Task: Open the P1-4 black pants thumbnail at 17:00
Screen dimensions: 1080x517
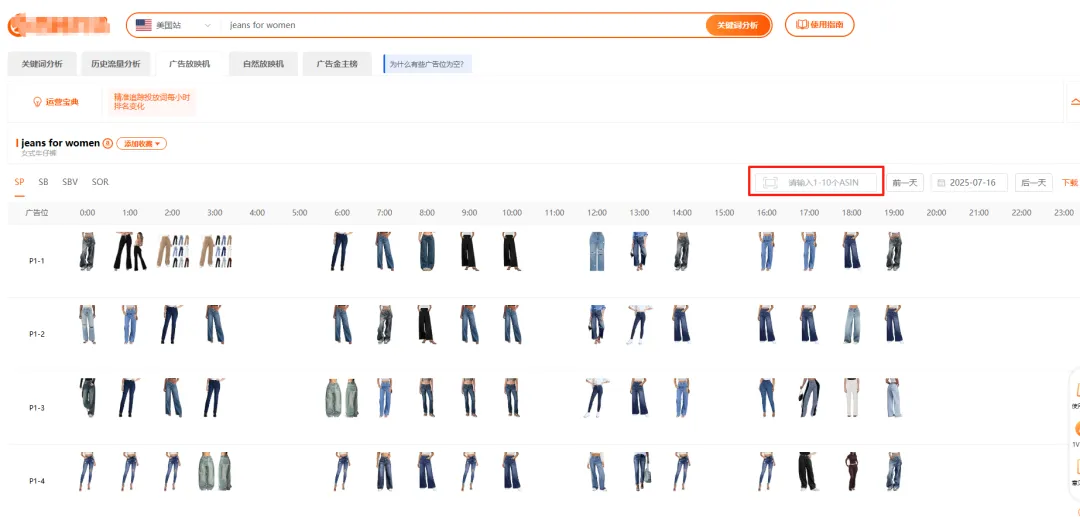Action: pyautogui.click(x=809, y=471)
